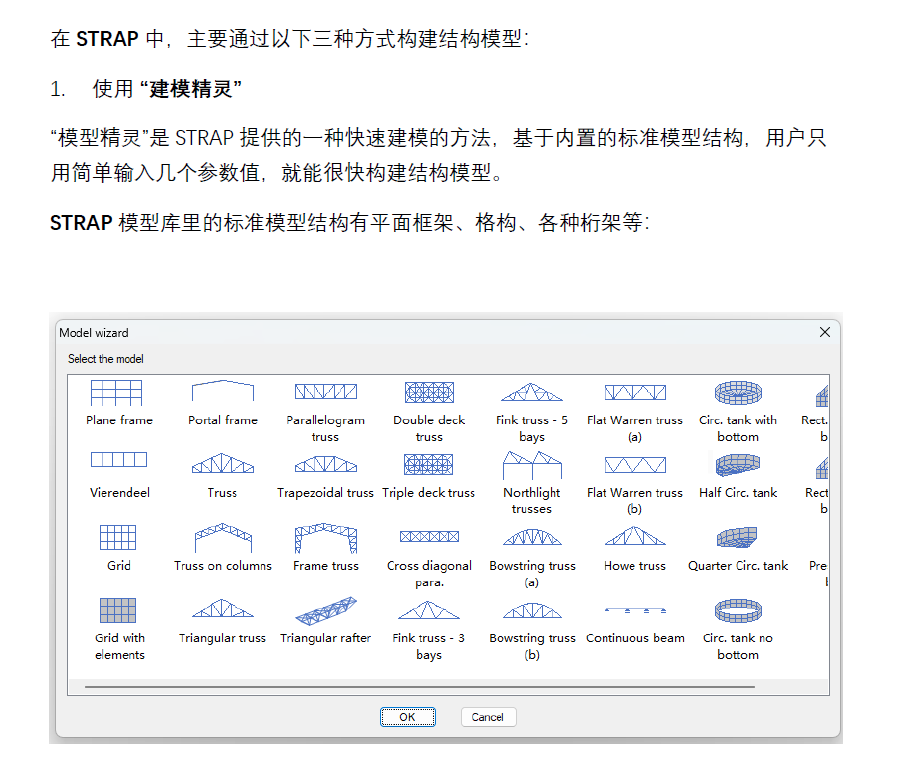Select the Truss on columns icon

(x=223, y=537)
